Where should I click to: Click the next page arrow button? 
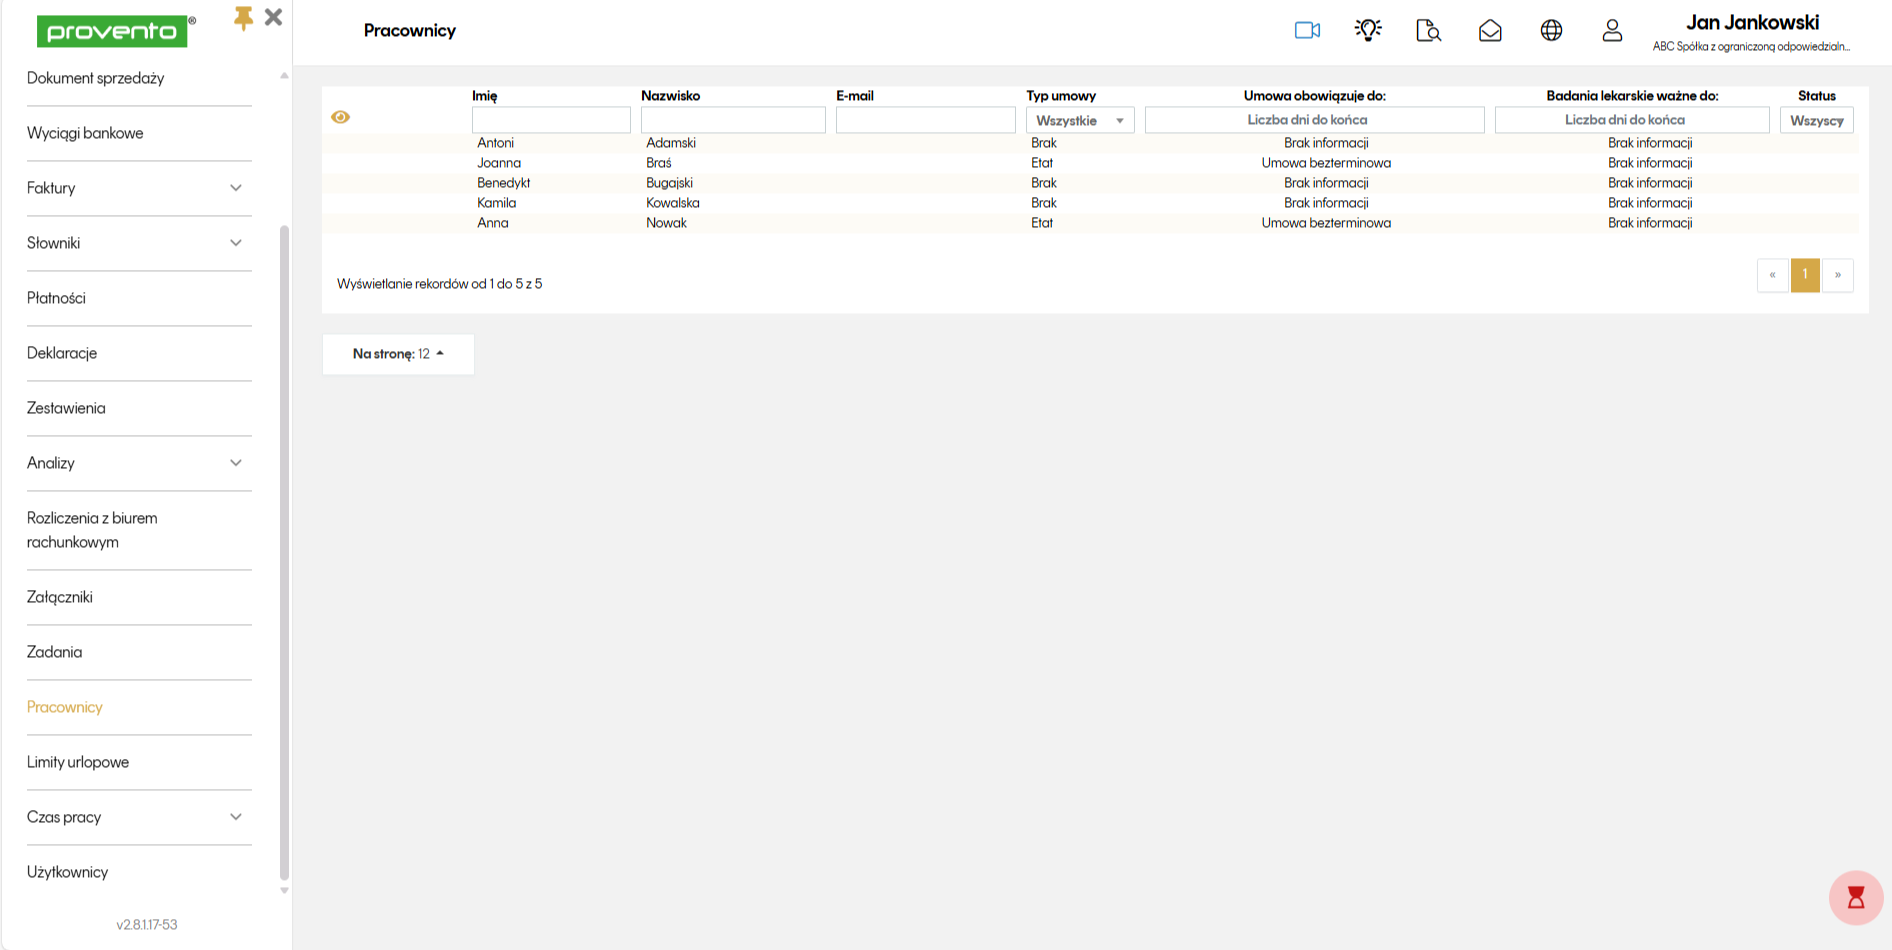pos(1837,275)
